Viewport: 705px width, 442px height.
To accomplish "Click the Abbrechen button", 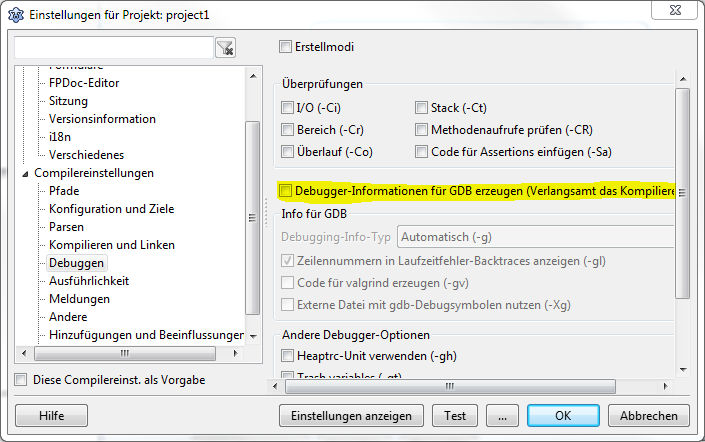I will [648, 415].
